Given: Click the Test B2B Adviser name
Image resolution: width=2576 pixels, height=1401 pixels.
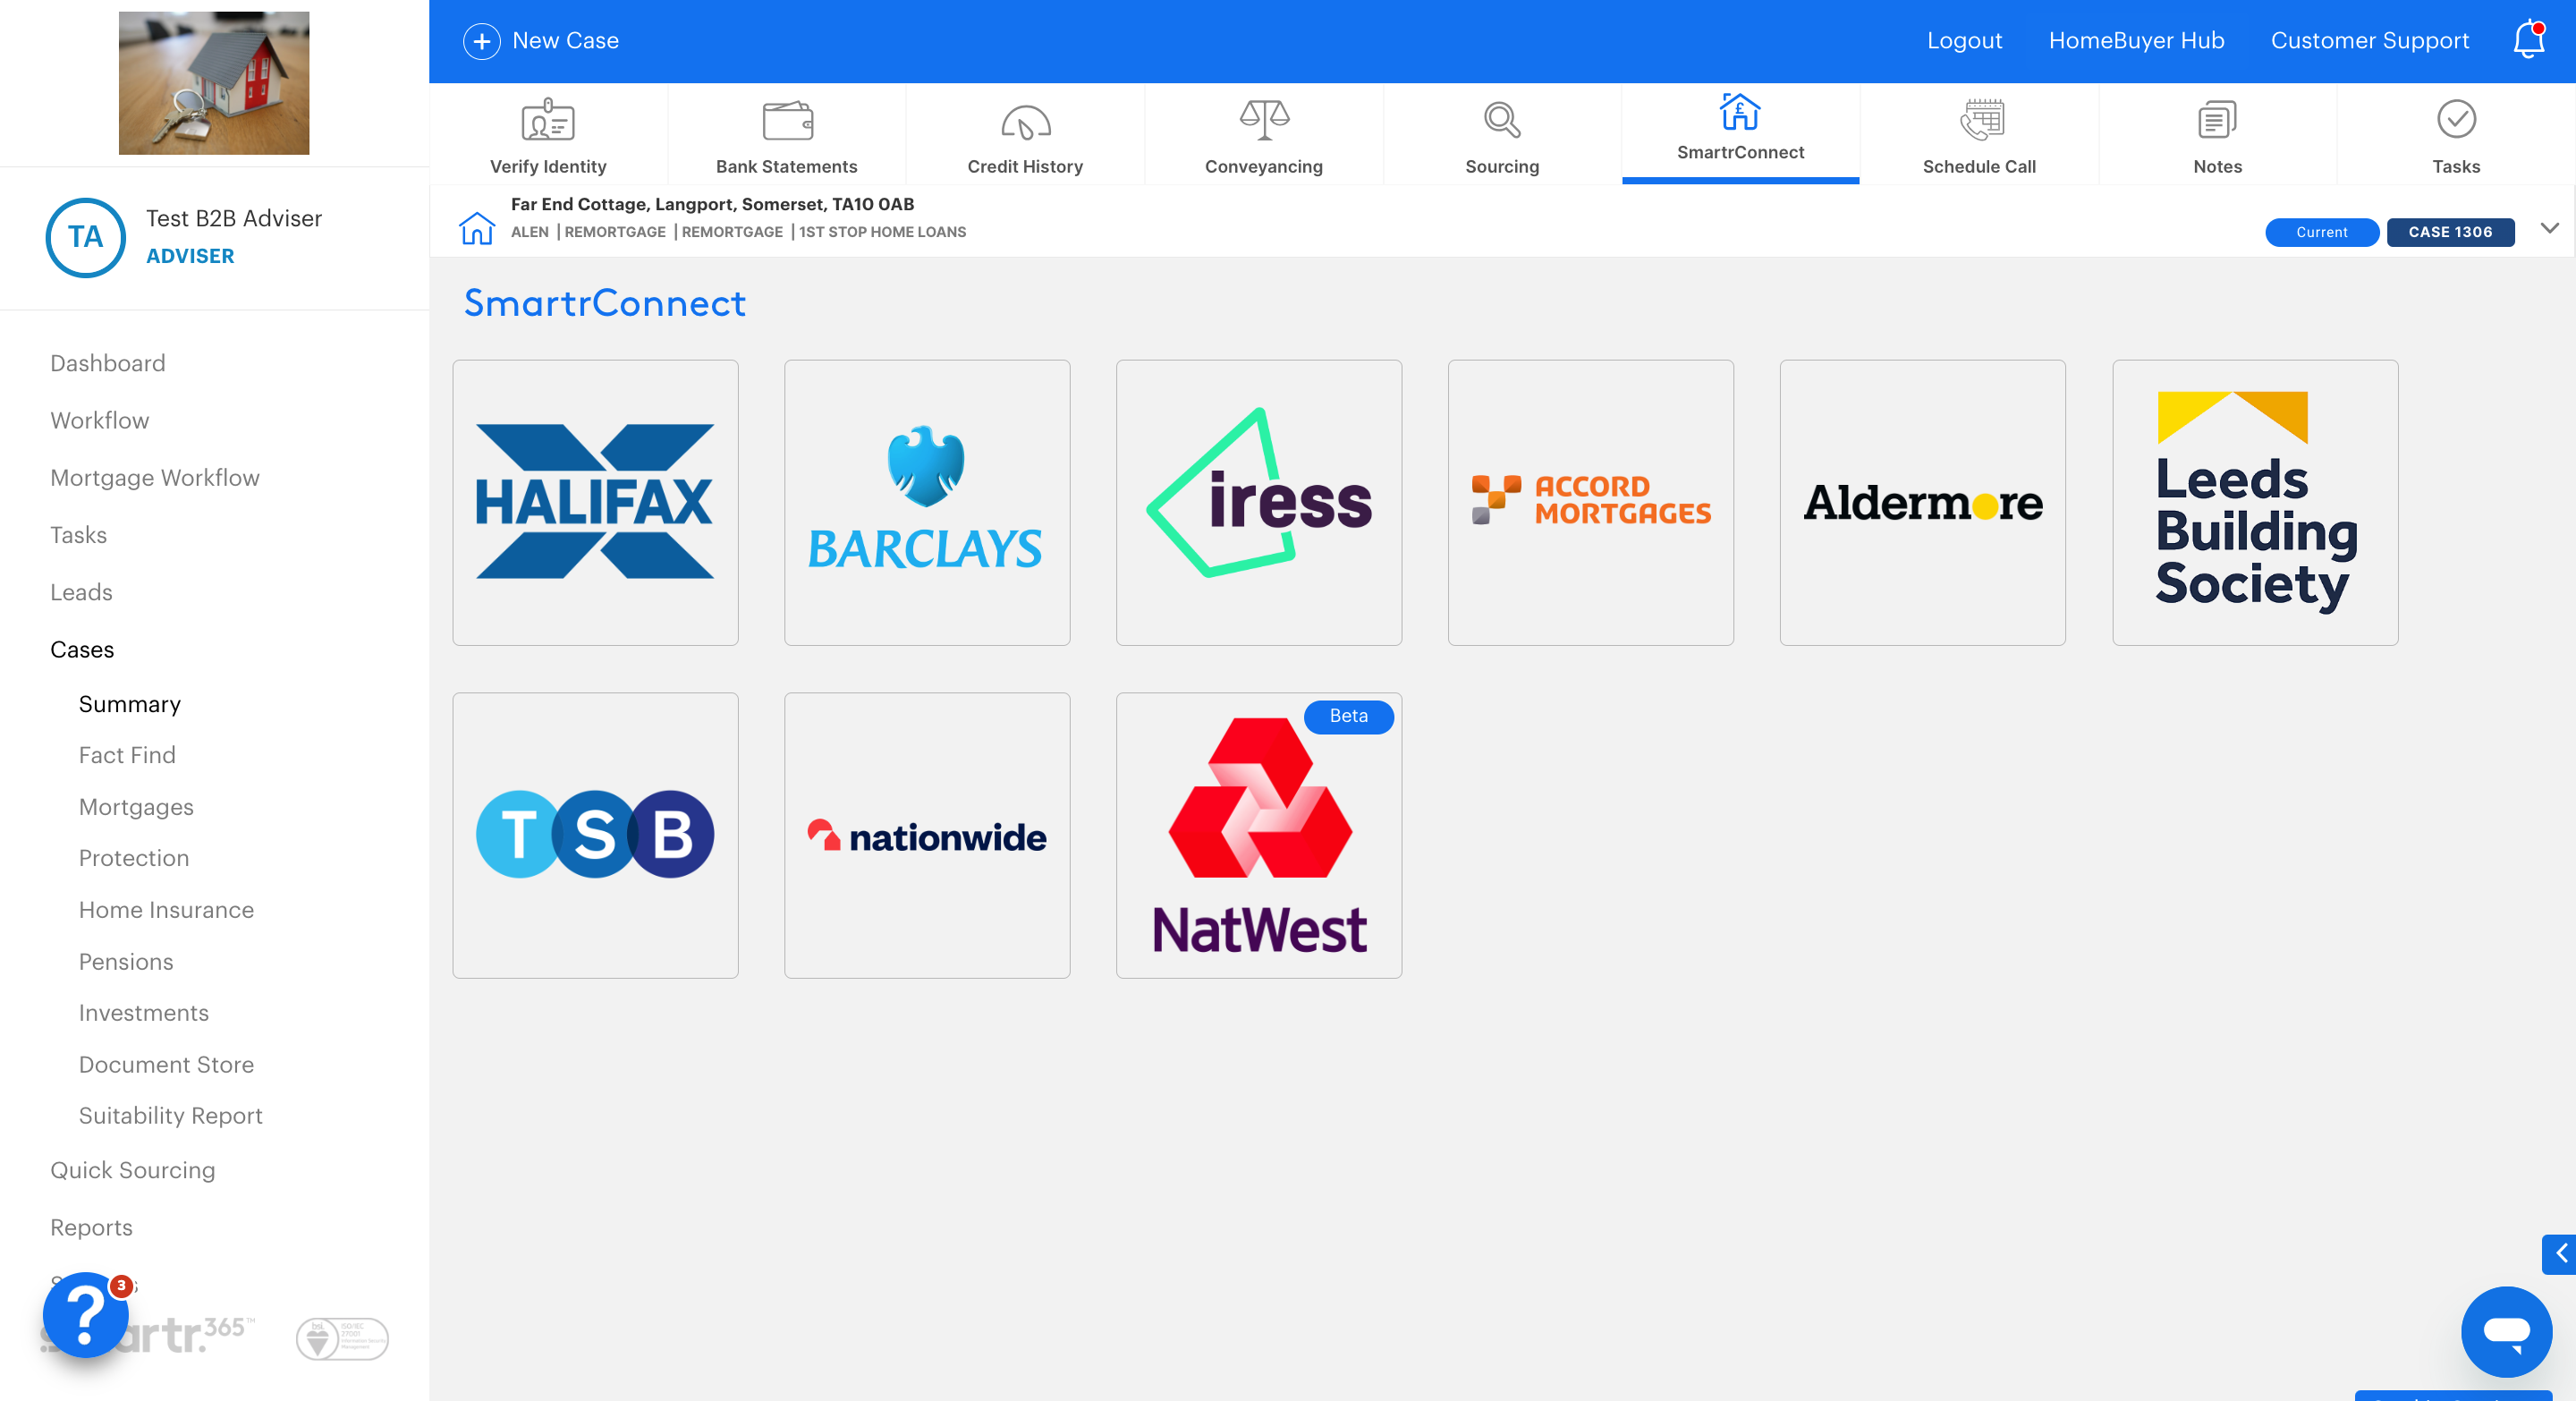Looking at the screenshot, I should coord(234,218).
